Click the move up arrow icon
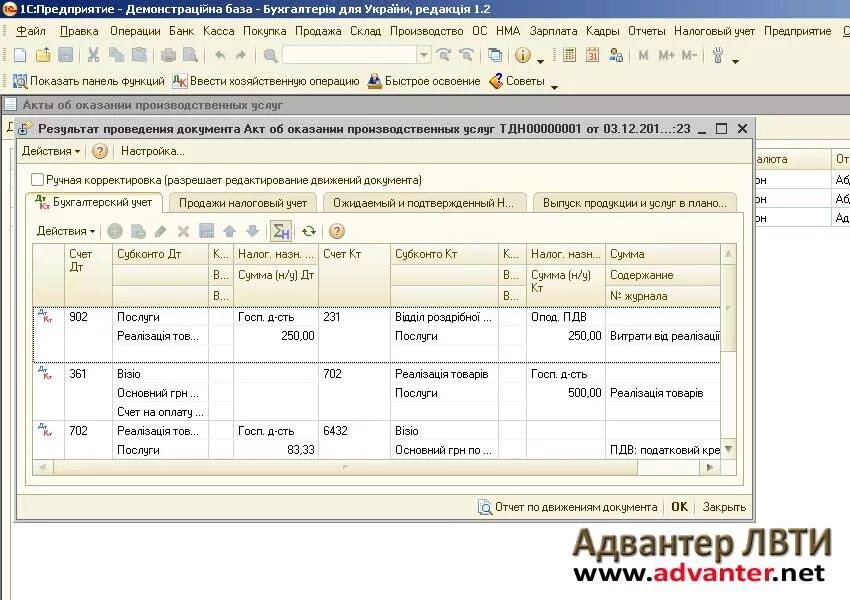 (x=229, y=231)
